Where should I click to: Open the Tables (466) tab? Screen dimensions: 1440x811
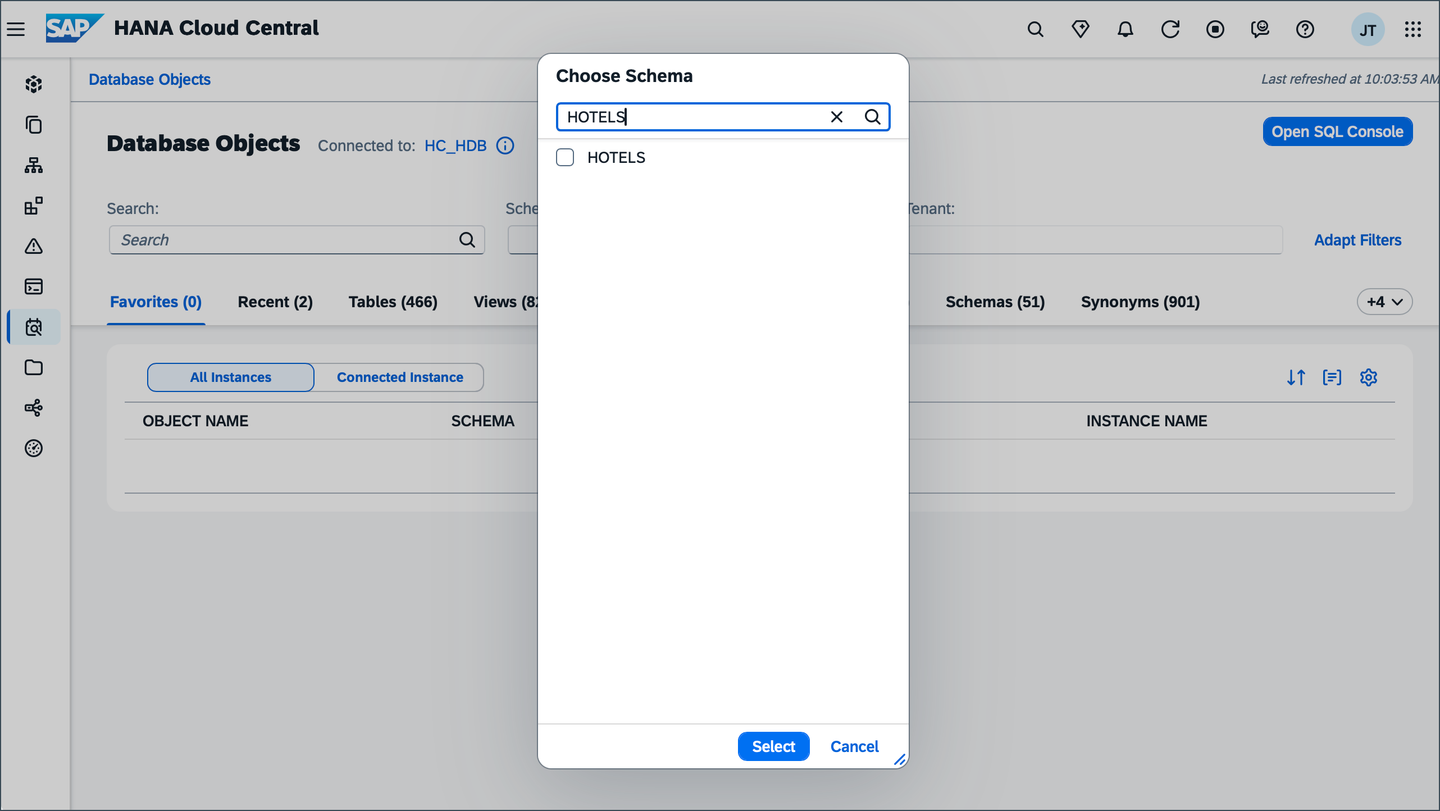(x=393, y=302)
